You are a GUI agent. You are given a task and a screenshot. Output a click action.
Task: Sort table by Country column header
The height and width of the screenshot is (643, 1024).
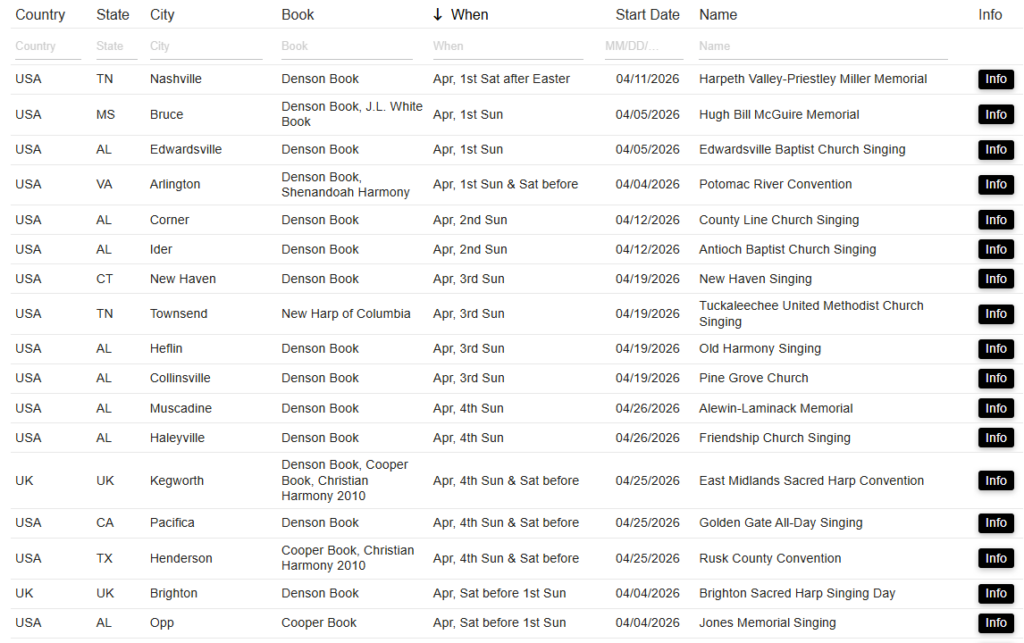(x=40, y=15)
